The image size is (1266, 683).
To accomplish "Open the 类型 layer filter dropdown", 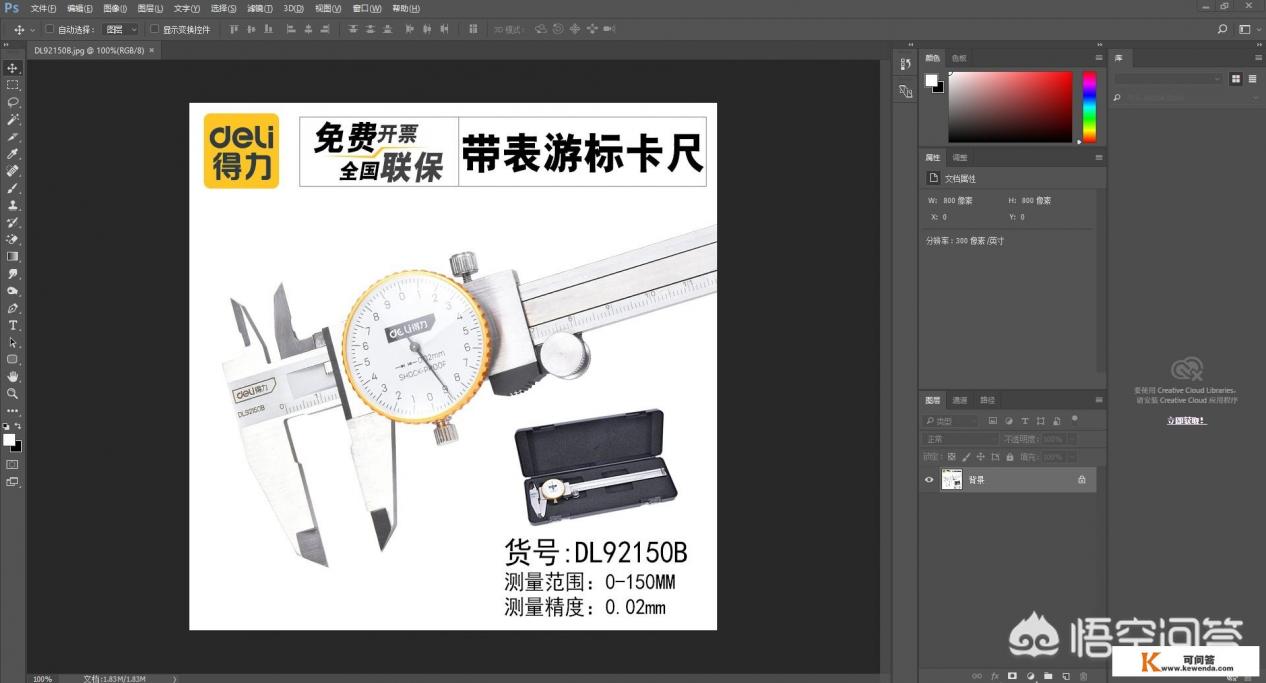I will (x=951, y=422).
